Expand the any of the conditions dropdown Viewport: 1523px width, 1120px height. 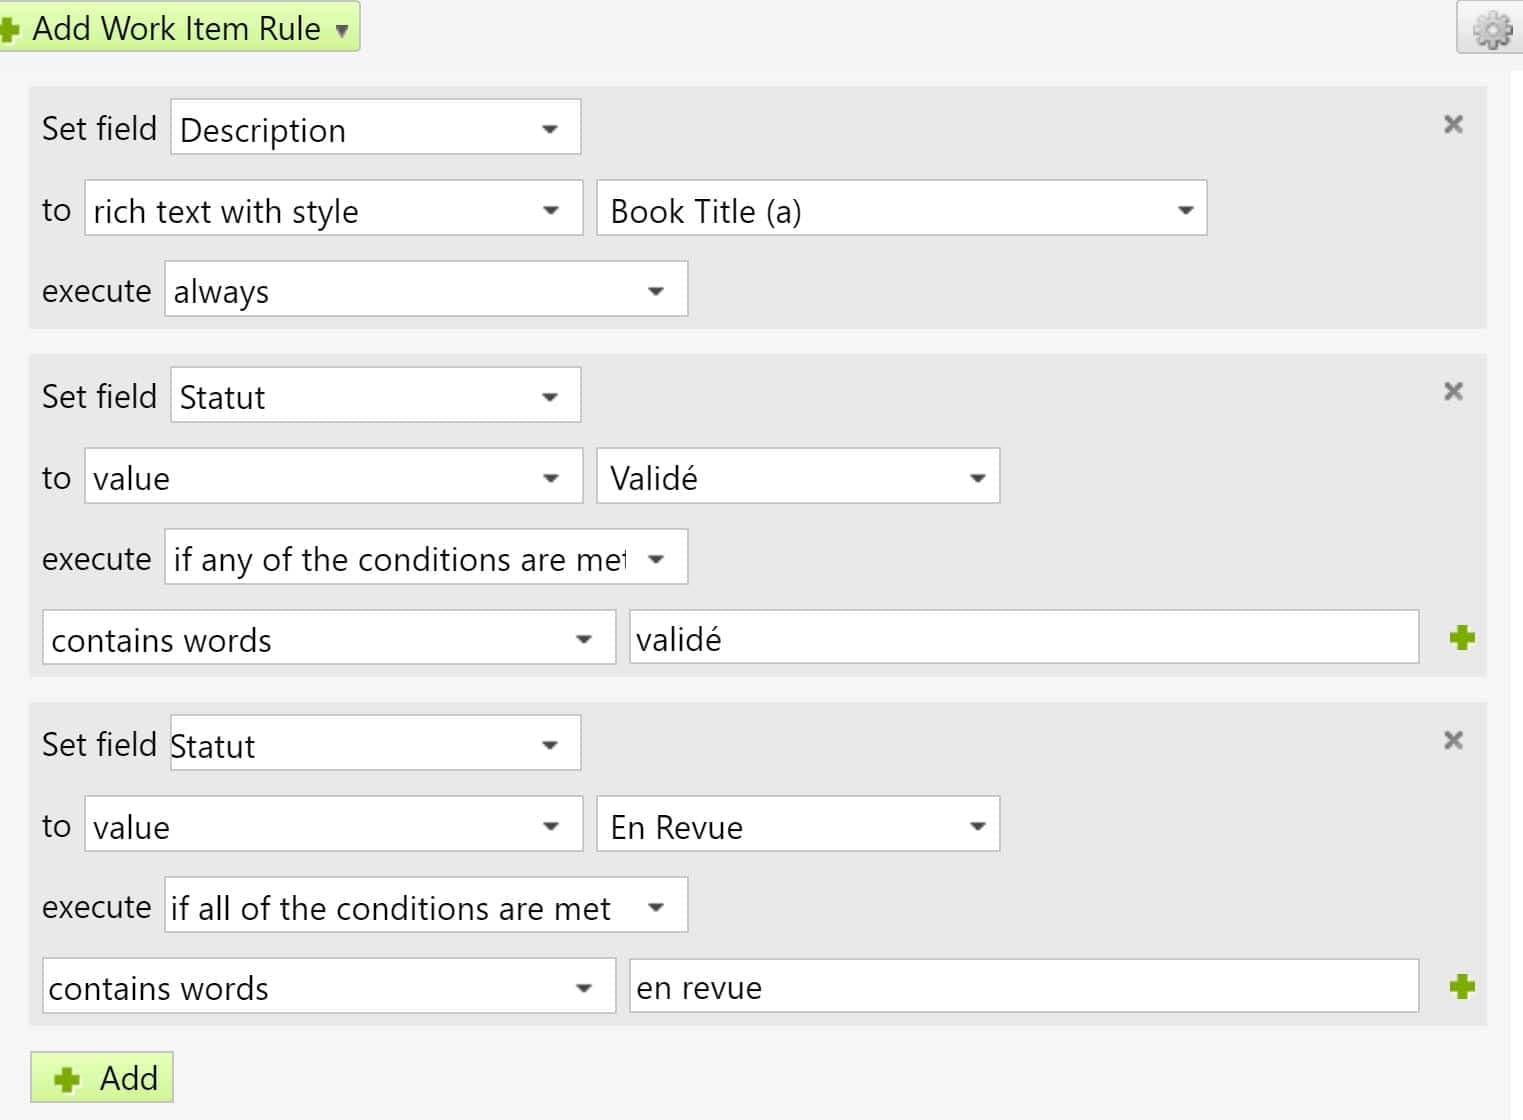(x=425, y=558)
